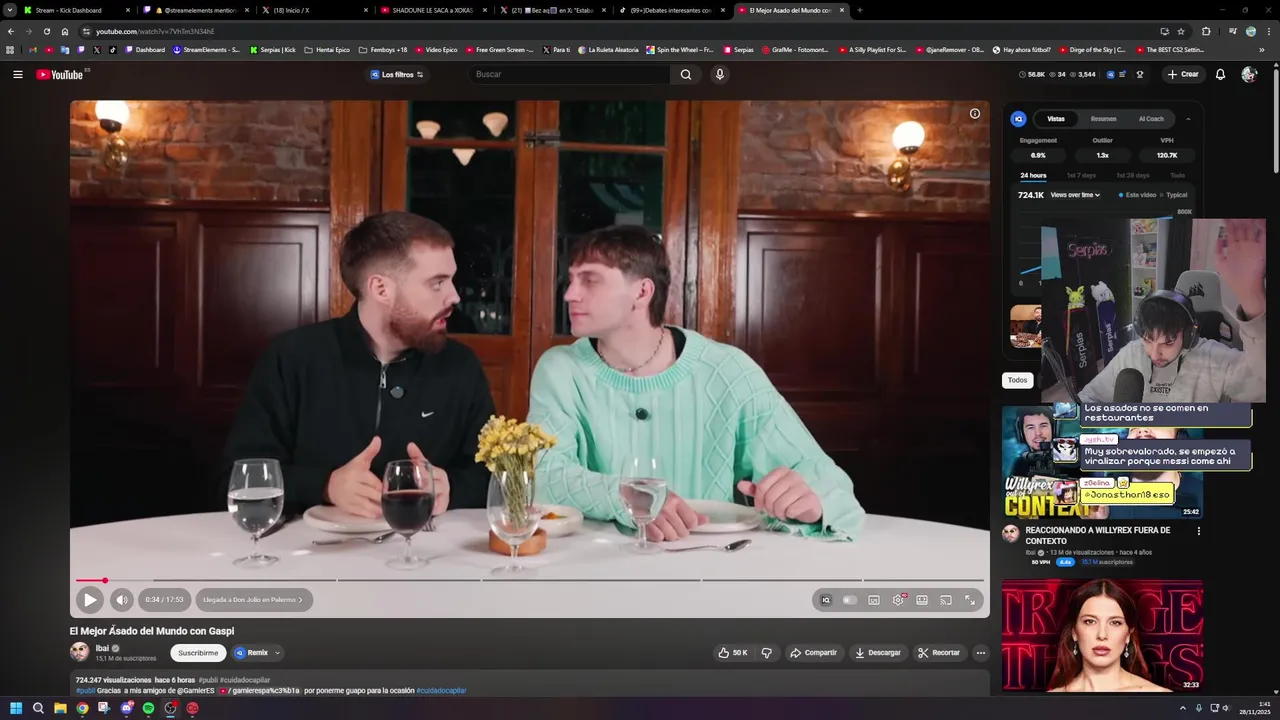Open the trophy icon in top bar

click(x=1139, y=74)
